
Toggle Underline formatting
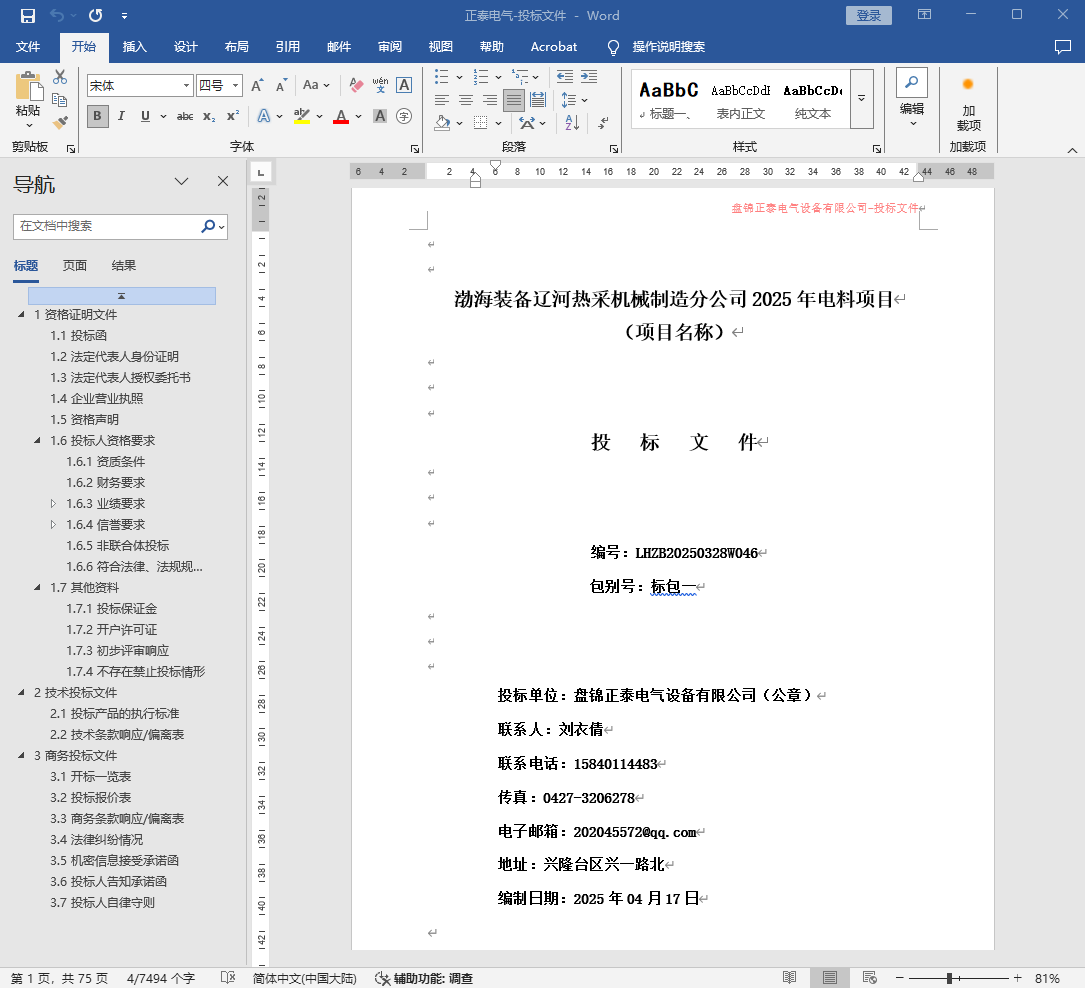145,116
